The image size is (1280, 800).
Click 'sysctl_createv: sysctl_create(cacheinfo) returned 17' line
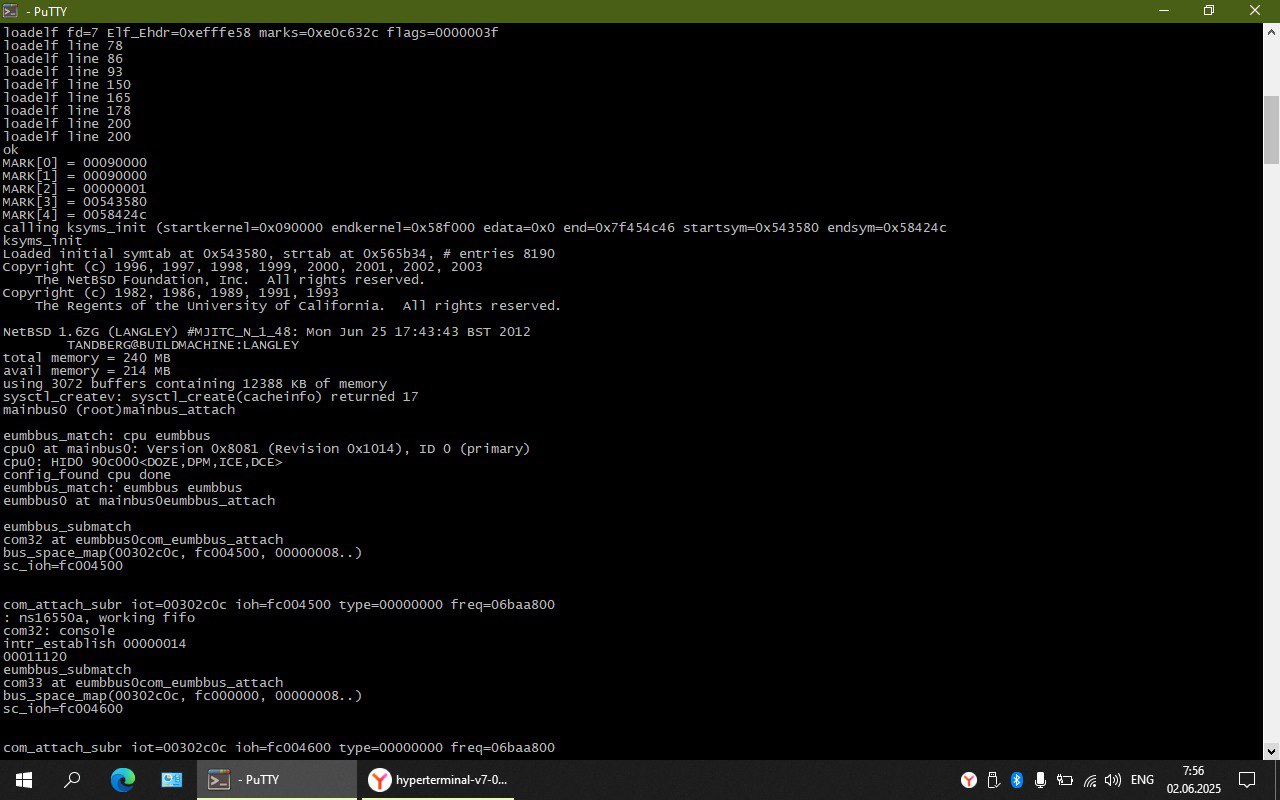click(x=211, y=397)
